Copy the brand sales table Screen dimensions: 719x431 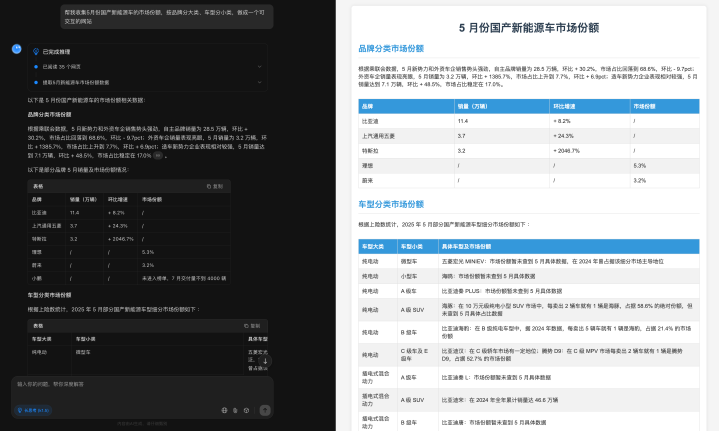tap(215, 186)
